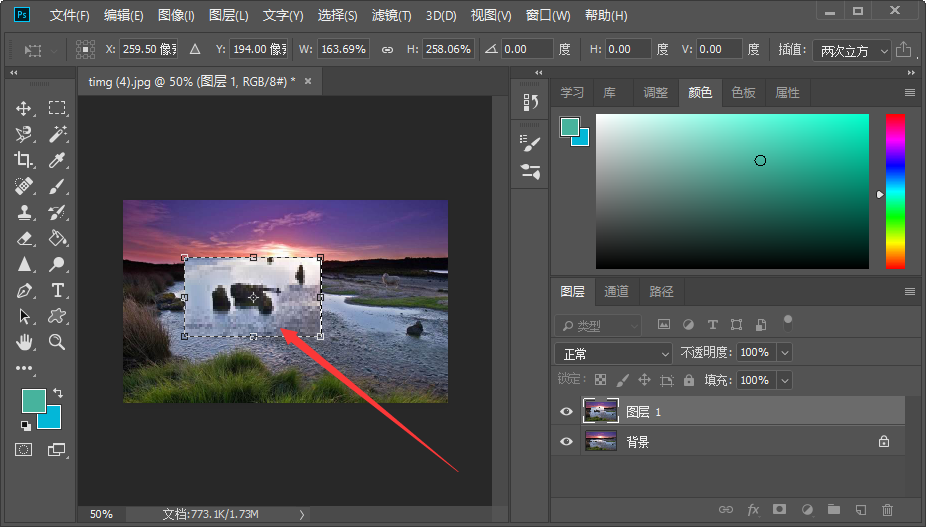Screen dimensions: 926x527
Task: Click the foreground color swatch in toolbar
Action: [33, 401]
